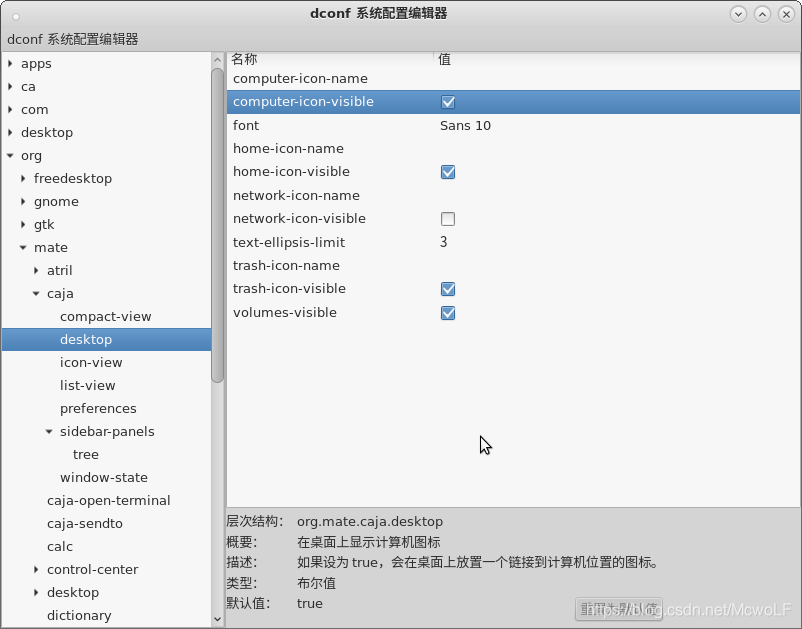Toggle the computer-icon-visible checkbox
The width and height of the screenshot is (802, 629).
point(448,102)
